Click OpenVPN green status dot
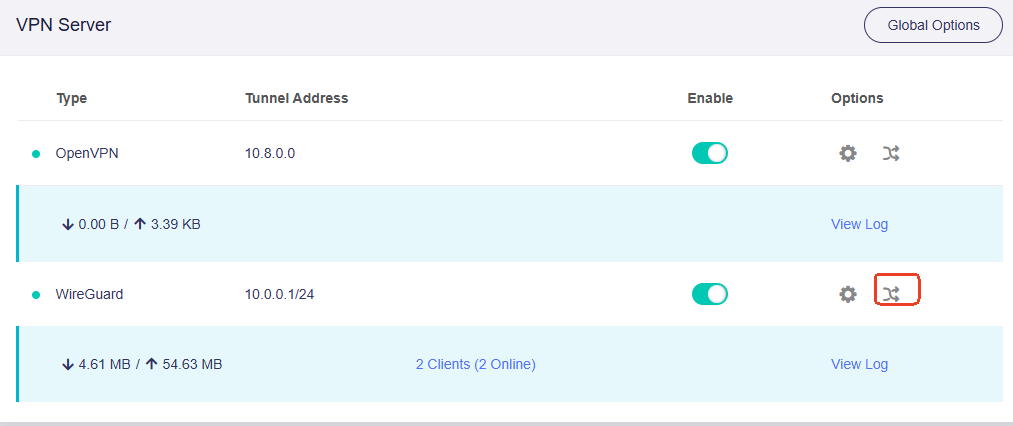 (36, 154)
